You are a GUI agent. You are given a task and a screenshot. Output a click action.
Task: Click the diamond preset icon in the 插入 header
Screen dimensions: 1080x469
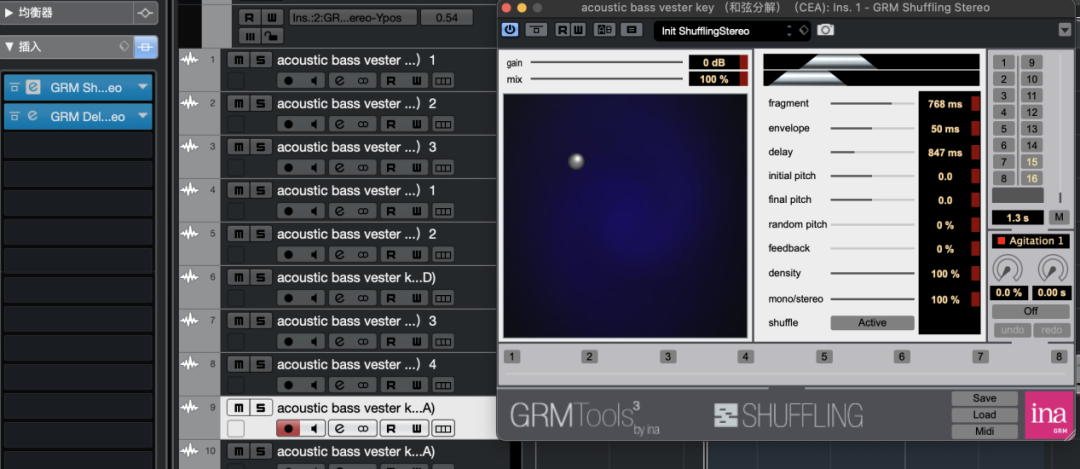coord(124,47)
